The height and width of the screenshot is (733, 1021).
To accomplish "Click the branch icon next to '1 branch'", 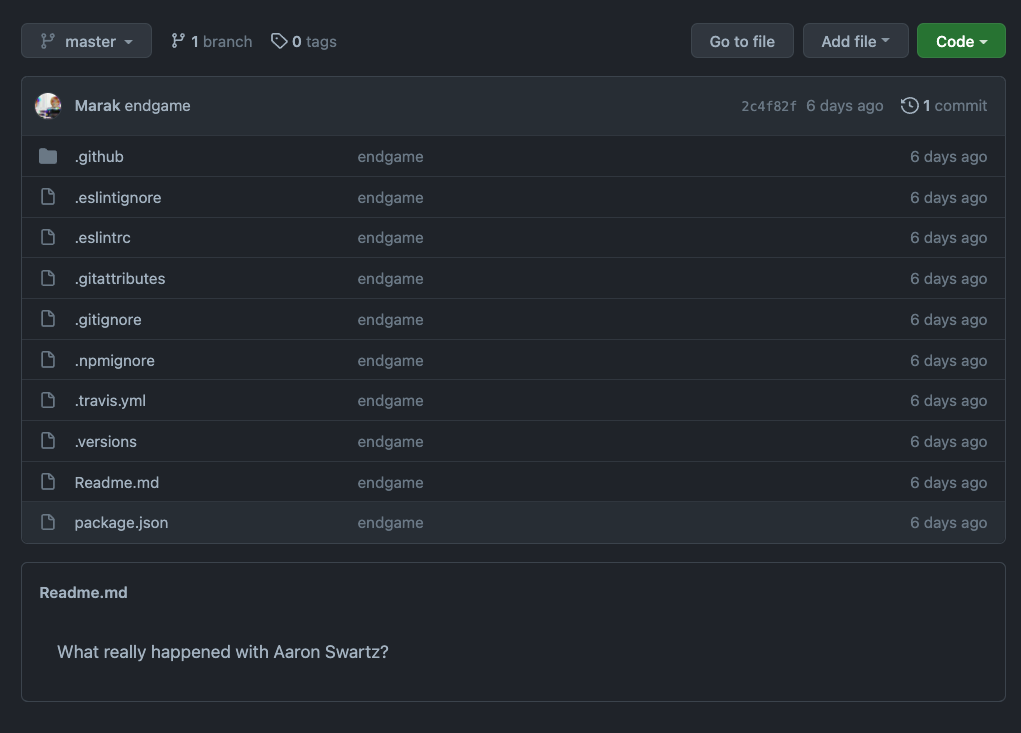I will (x=179, y=41).
